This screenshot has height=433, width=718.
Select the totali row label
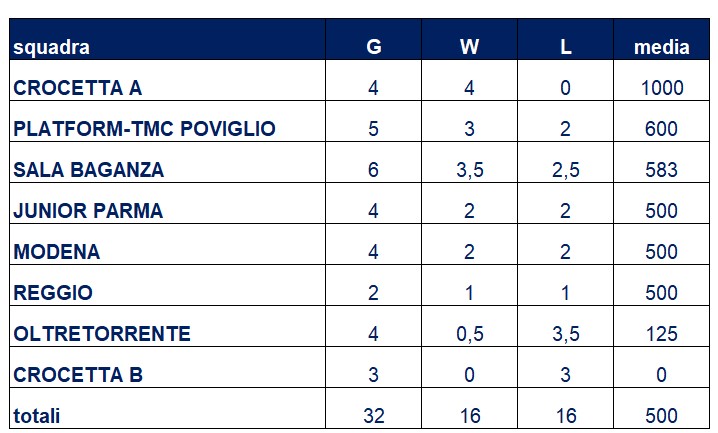coord(37,416)
